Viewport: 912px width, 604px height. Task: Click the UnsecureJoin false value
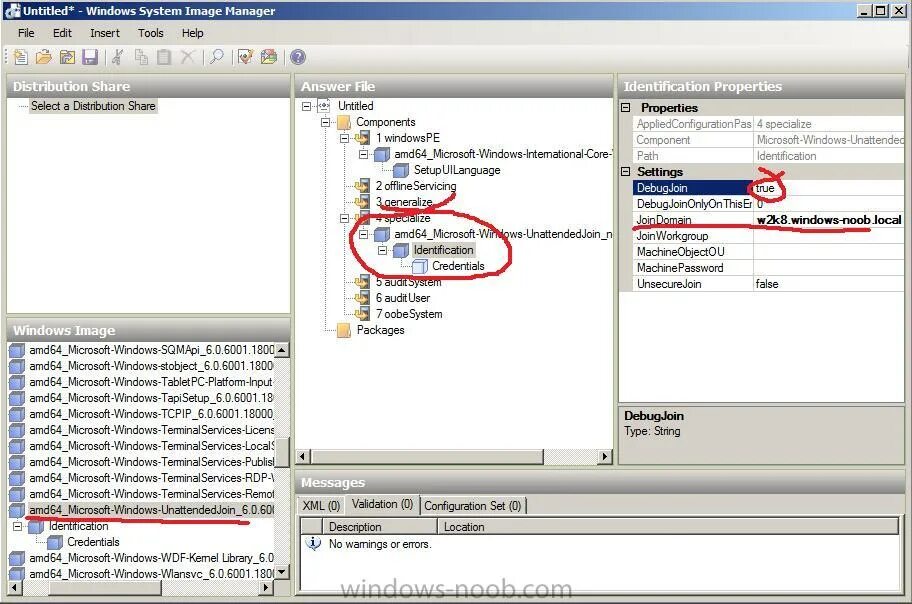pos(828,284)
